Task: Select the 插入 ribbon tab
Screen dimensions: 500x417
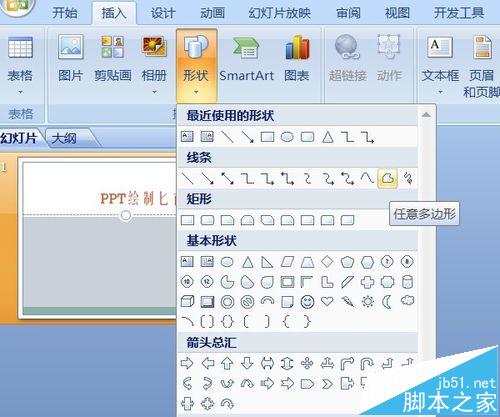Action: pos(114,13)
